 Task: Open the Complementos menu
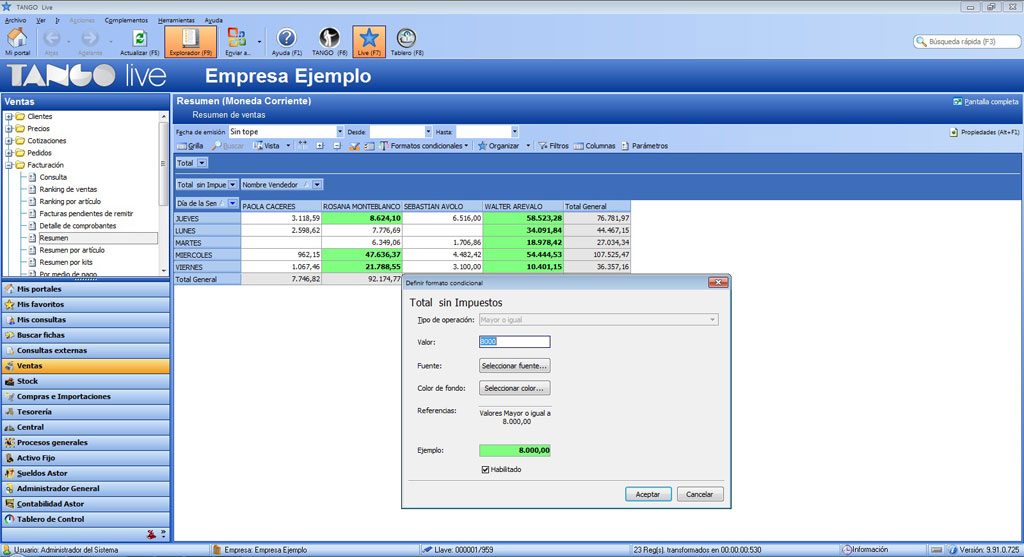[126, 20]
